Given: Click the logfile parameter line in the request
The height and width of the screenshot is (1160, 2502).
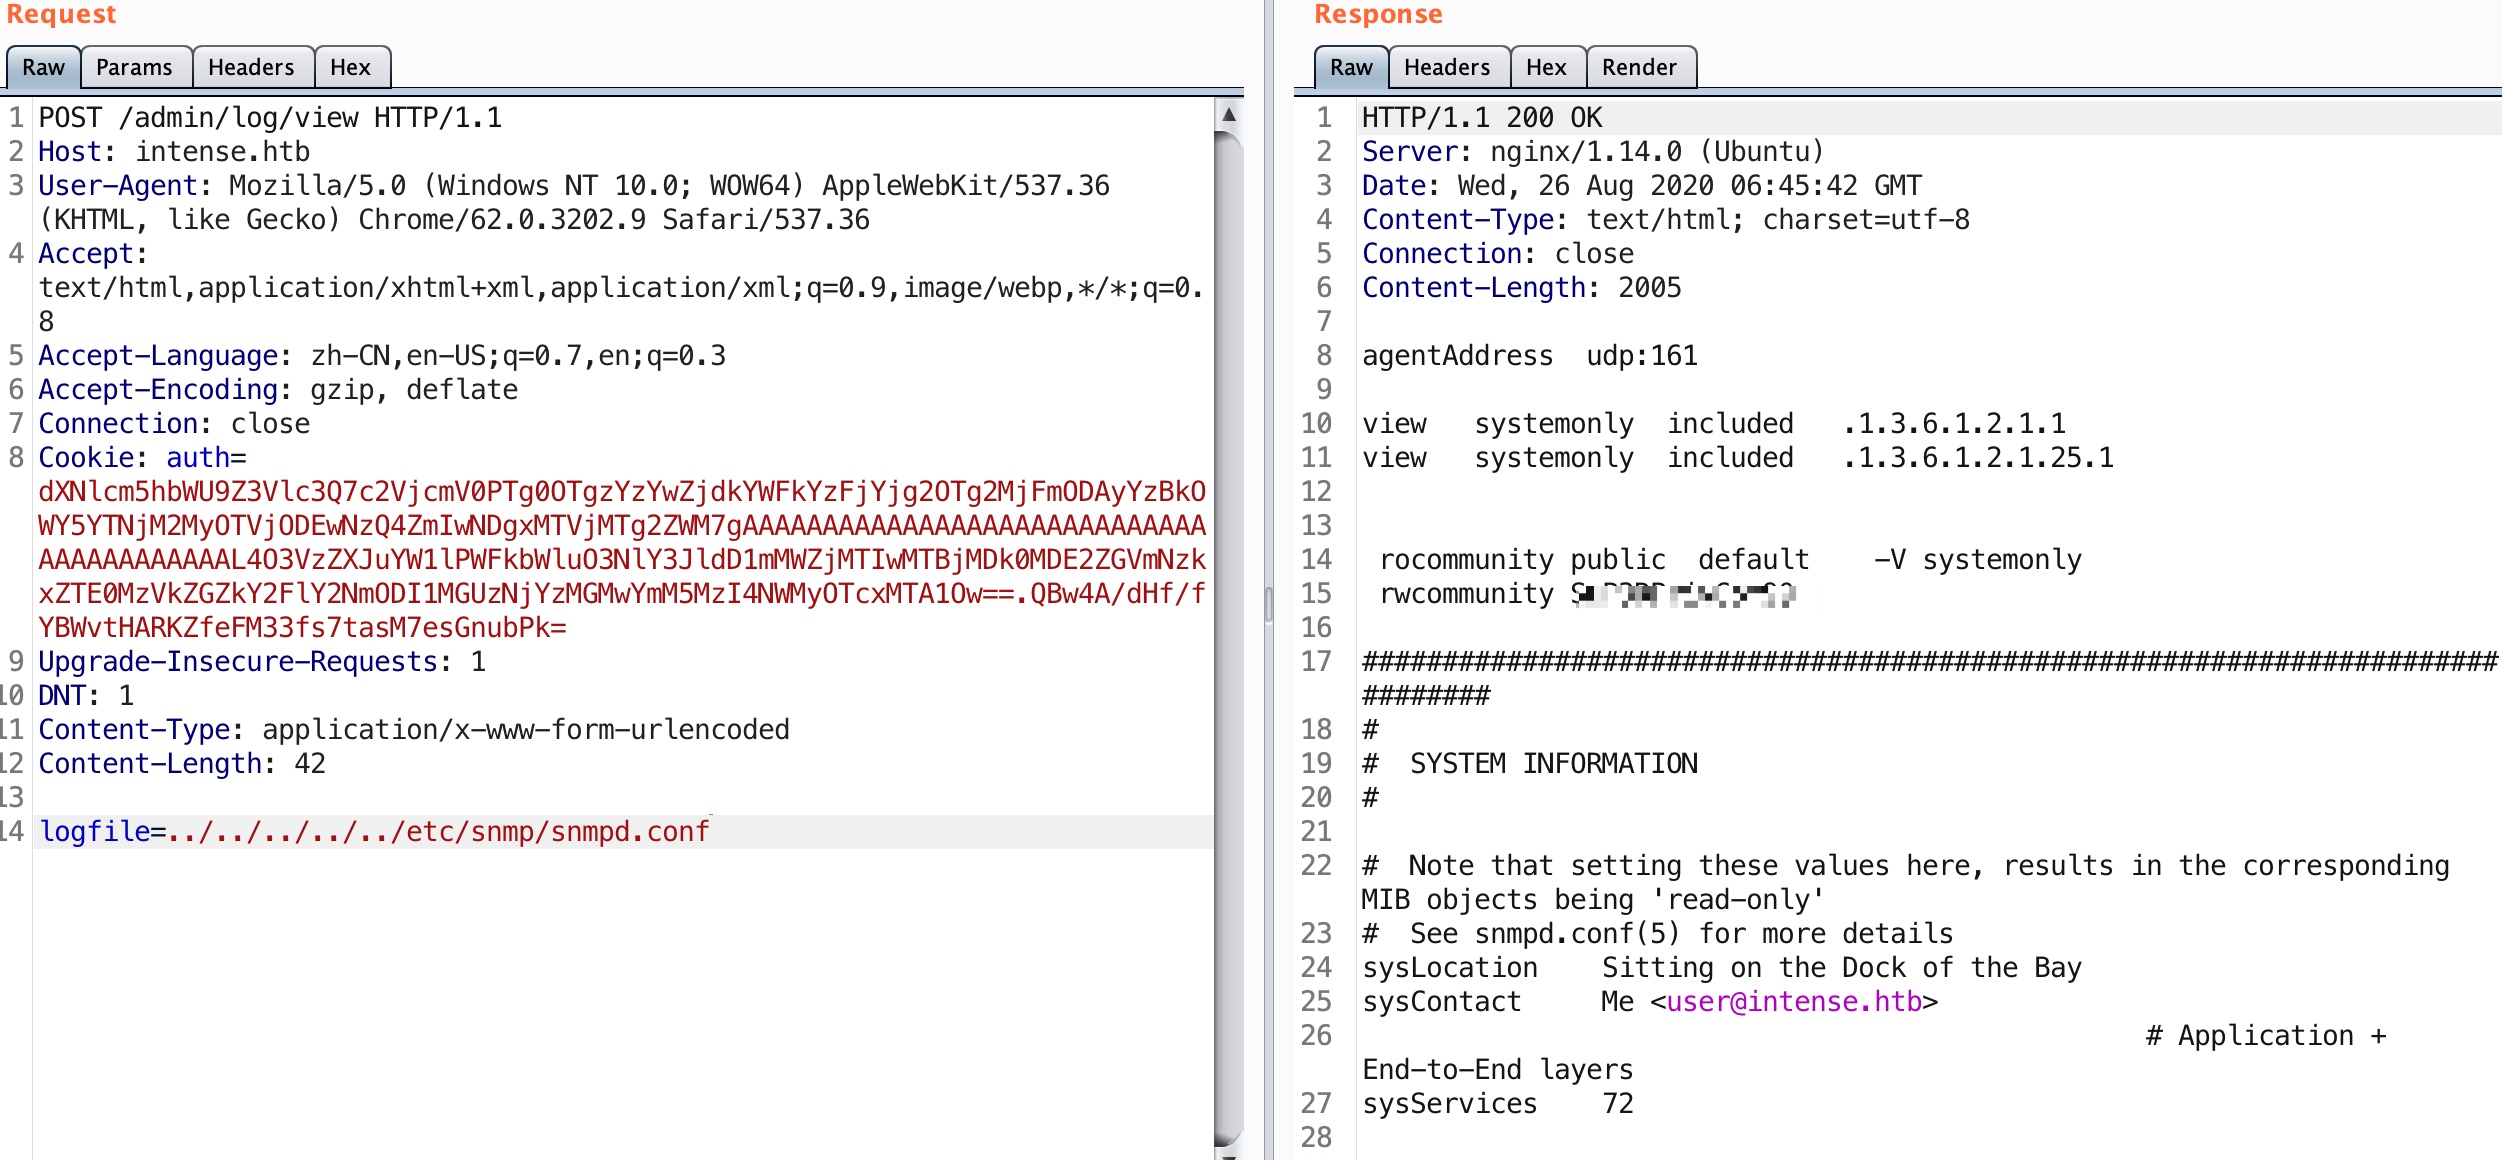Looking at the screenshot, I should (x=375, y=831).
